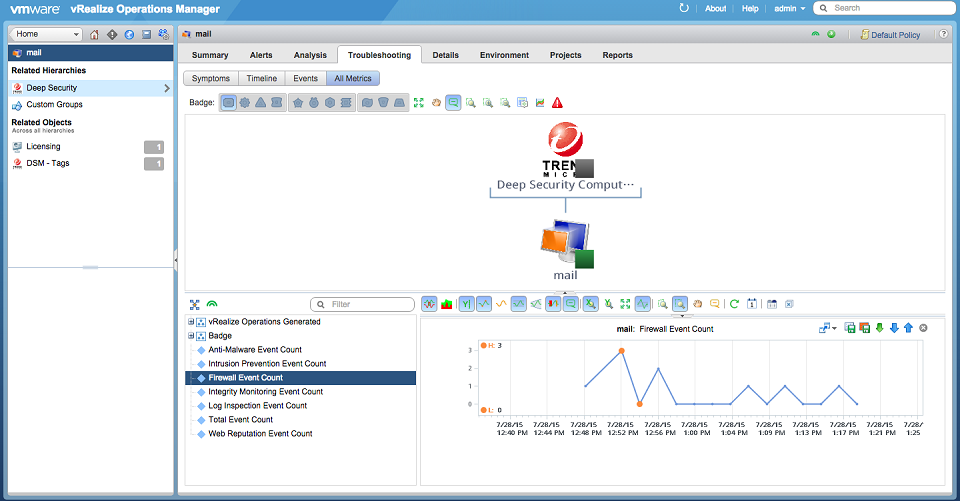This screenshot has width=960, height=501.
Task: Open the Environment tab
Action: tap(504, 55)
